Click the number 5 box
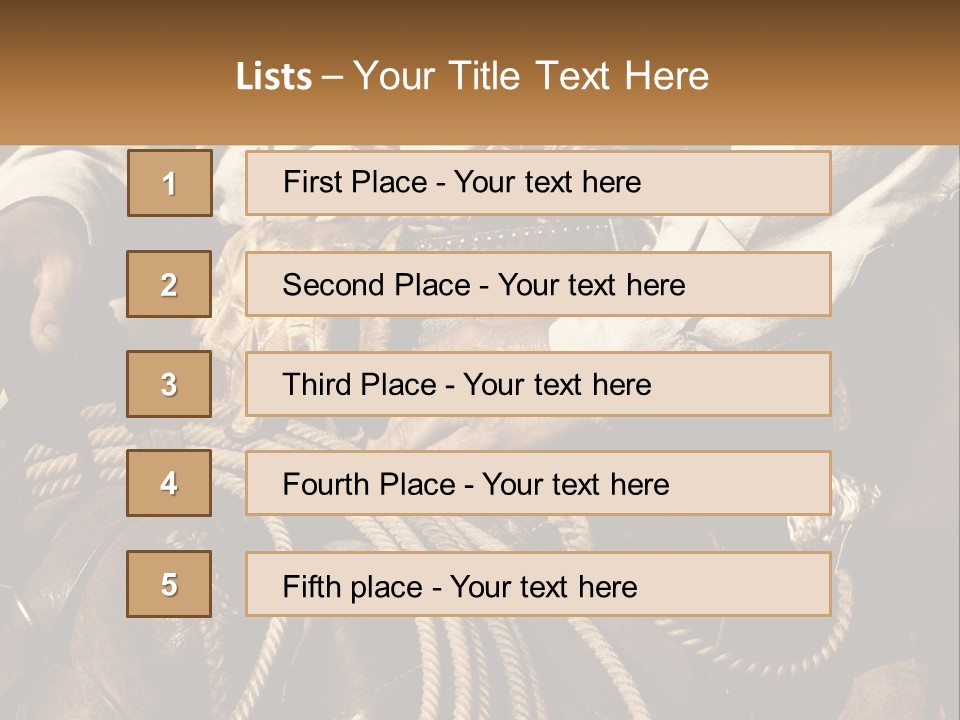 pos(169,584)
